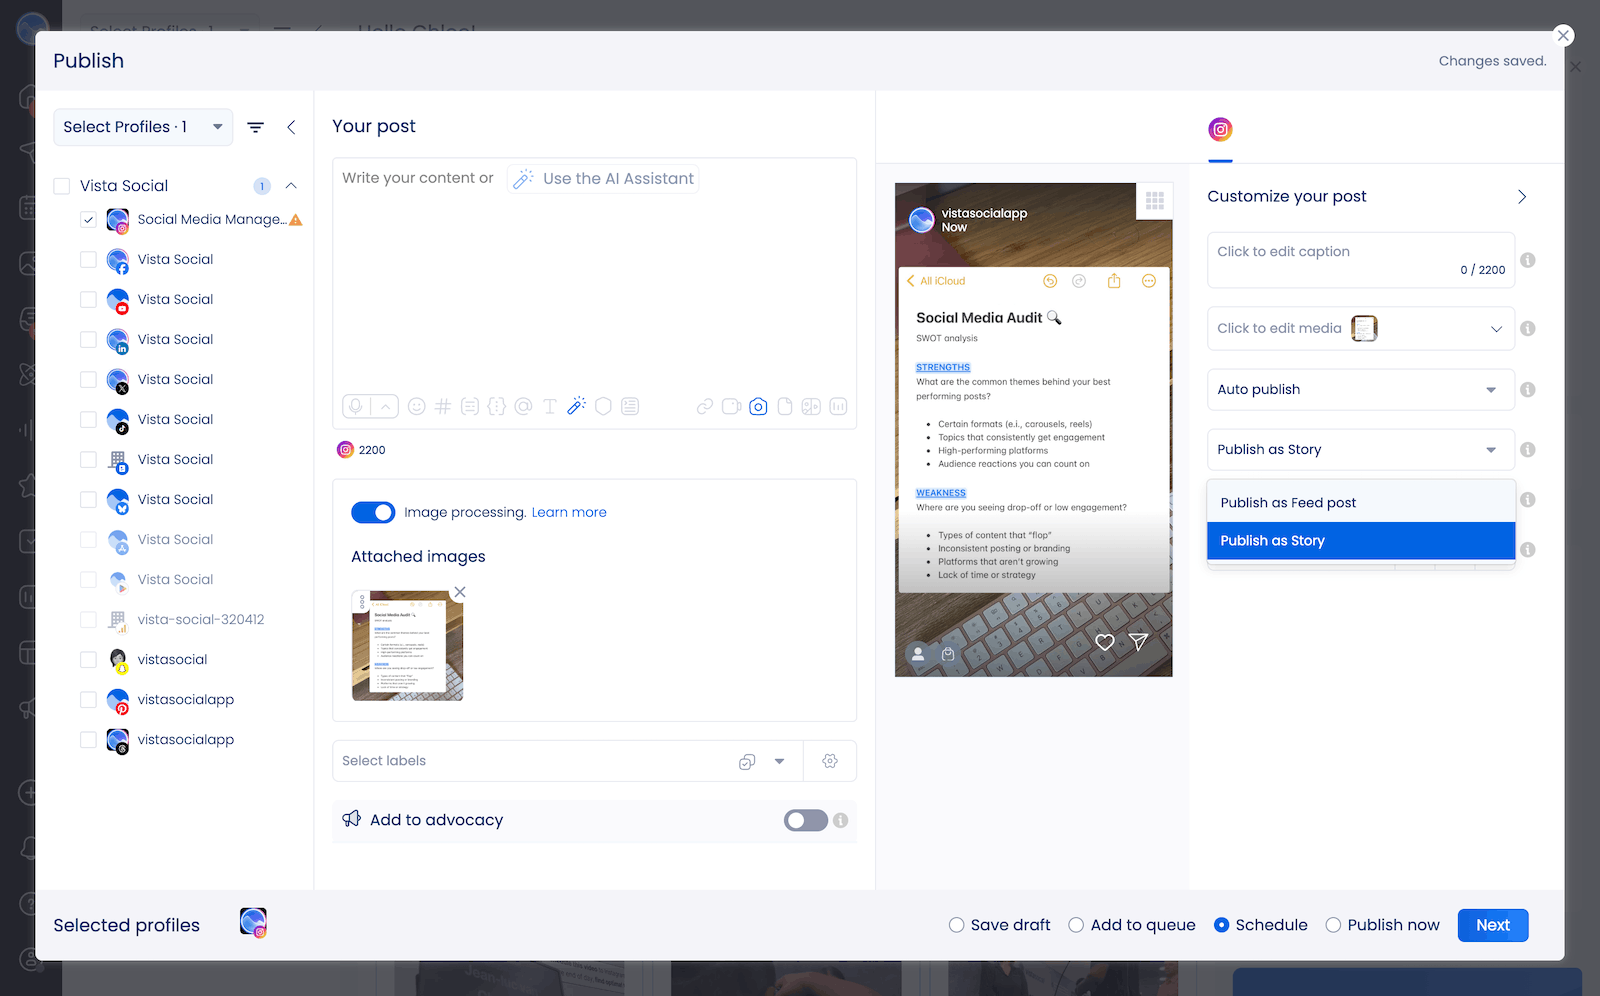Screen dimensions: 1600x996
Task: Click into the Click to edit caption field
Action: coord(1361,260)
